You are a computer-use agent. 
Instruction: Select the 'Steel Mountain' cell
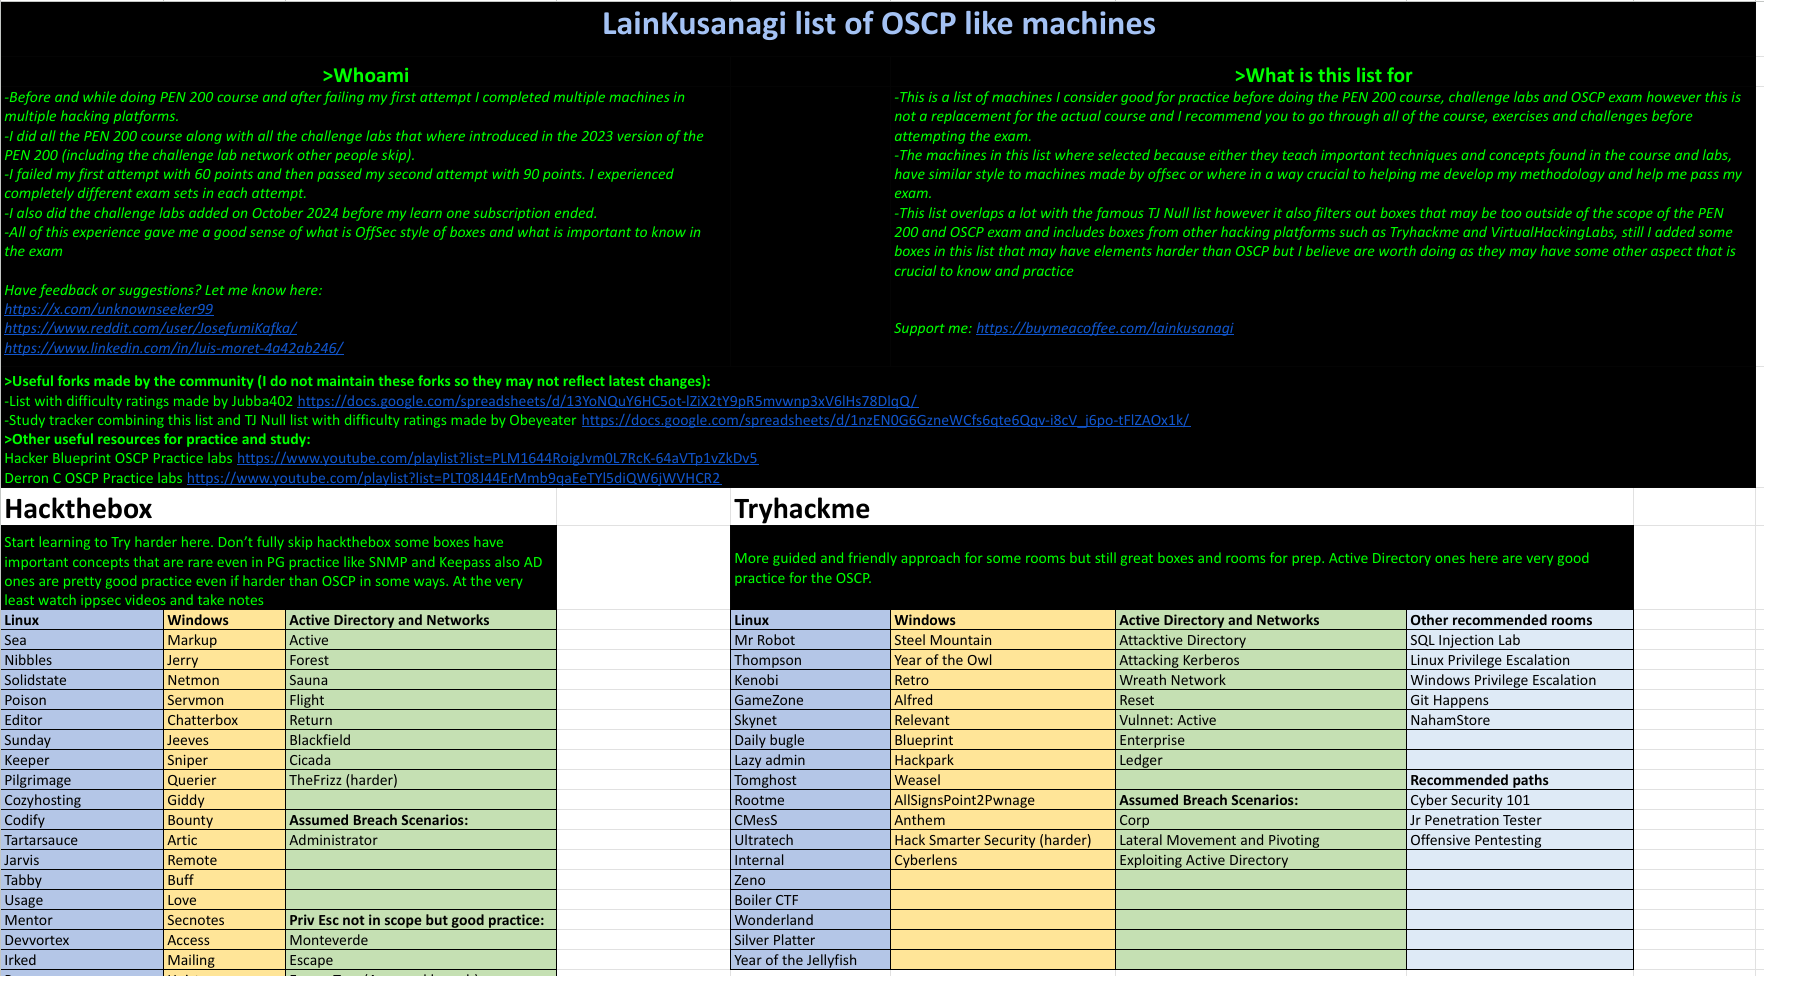(x=1003, y=640)
